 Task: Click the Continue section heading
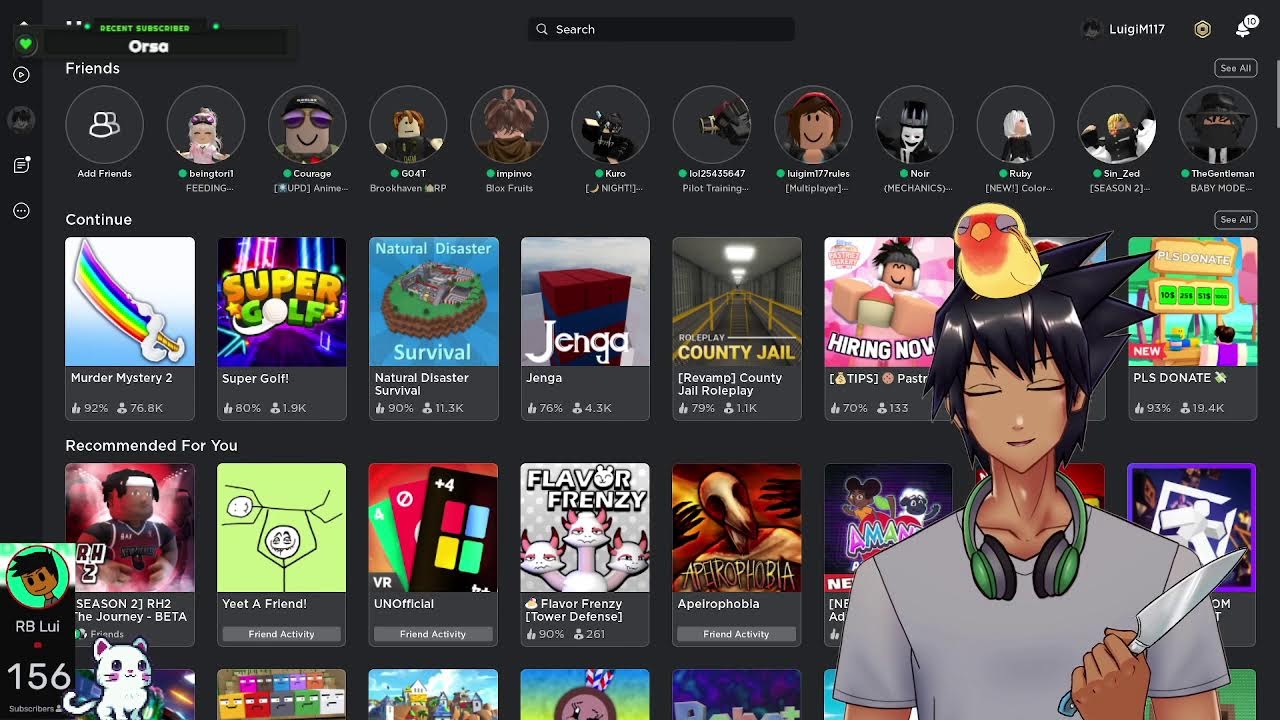(98, 219)
